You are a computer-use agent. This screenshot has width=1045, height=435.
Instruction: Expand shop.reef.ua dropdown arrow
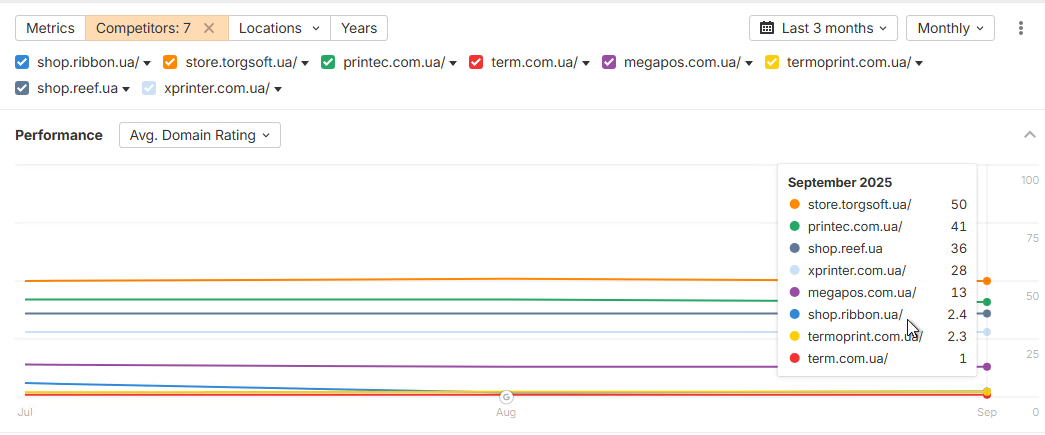pos(126,89)
